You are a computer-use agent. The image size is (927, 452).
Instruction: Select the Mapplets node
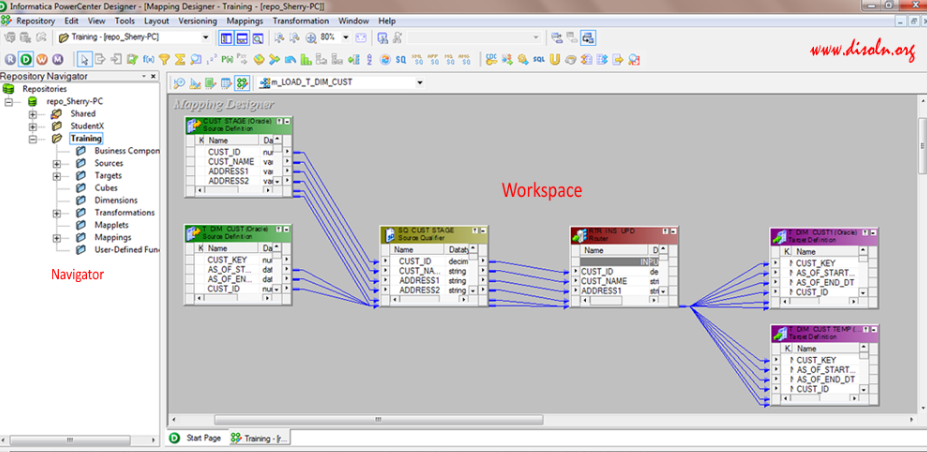(111, 225)
